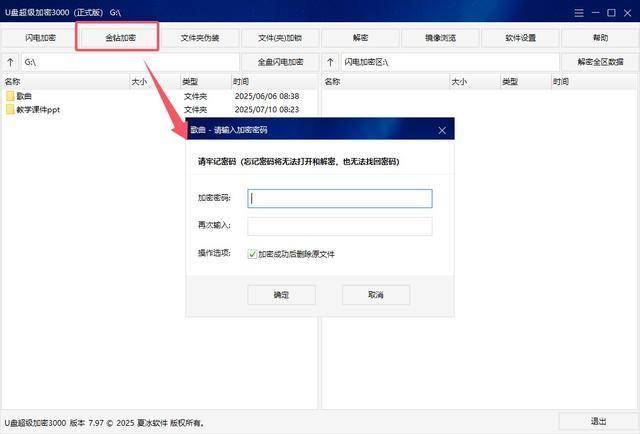The height and width of the screenshot is (434, 640).
Task: Click the 闪电加密 toolbar button
Action: pos(40,38)
